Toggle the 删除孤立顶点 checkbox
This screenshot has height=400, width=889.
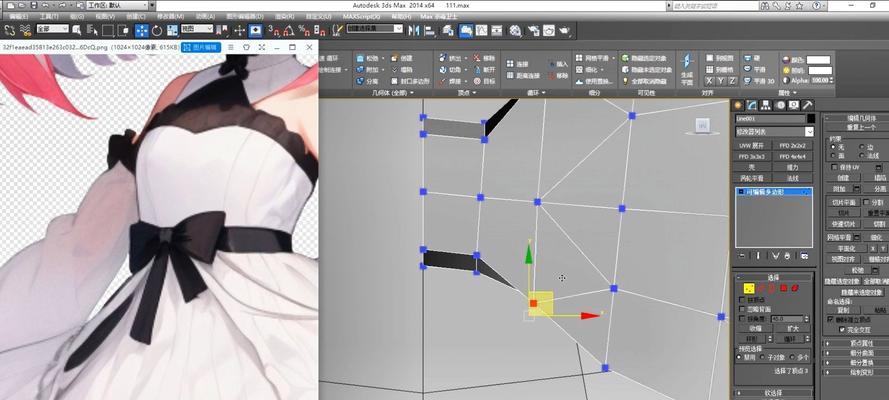point(831,319)
